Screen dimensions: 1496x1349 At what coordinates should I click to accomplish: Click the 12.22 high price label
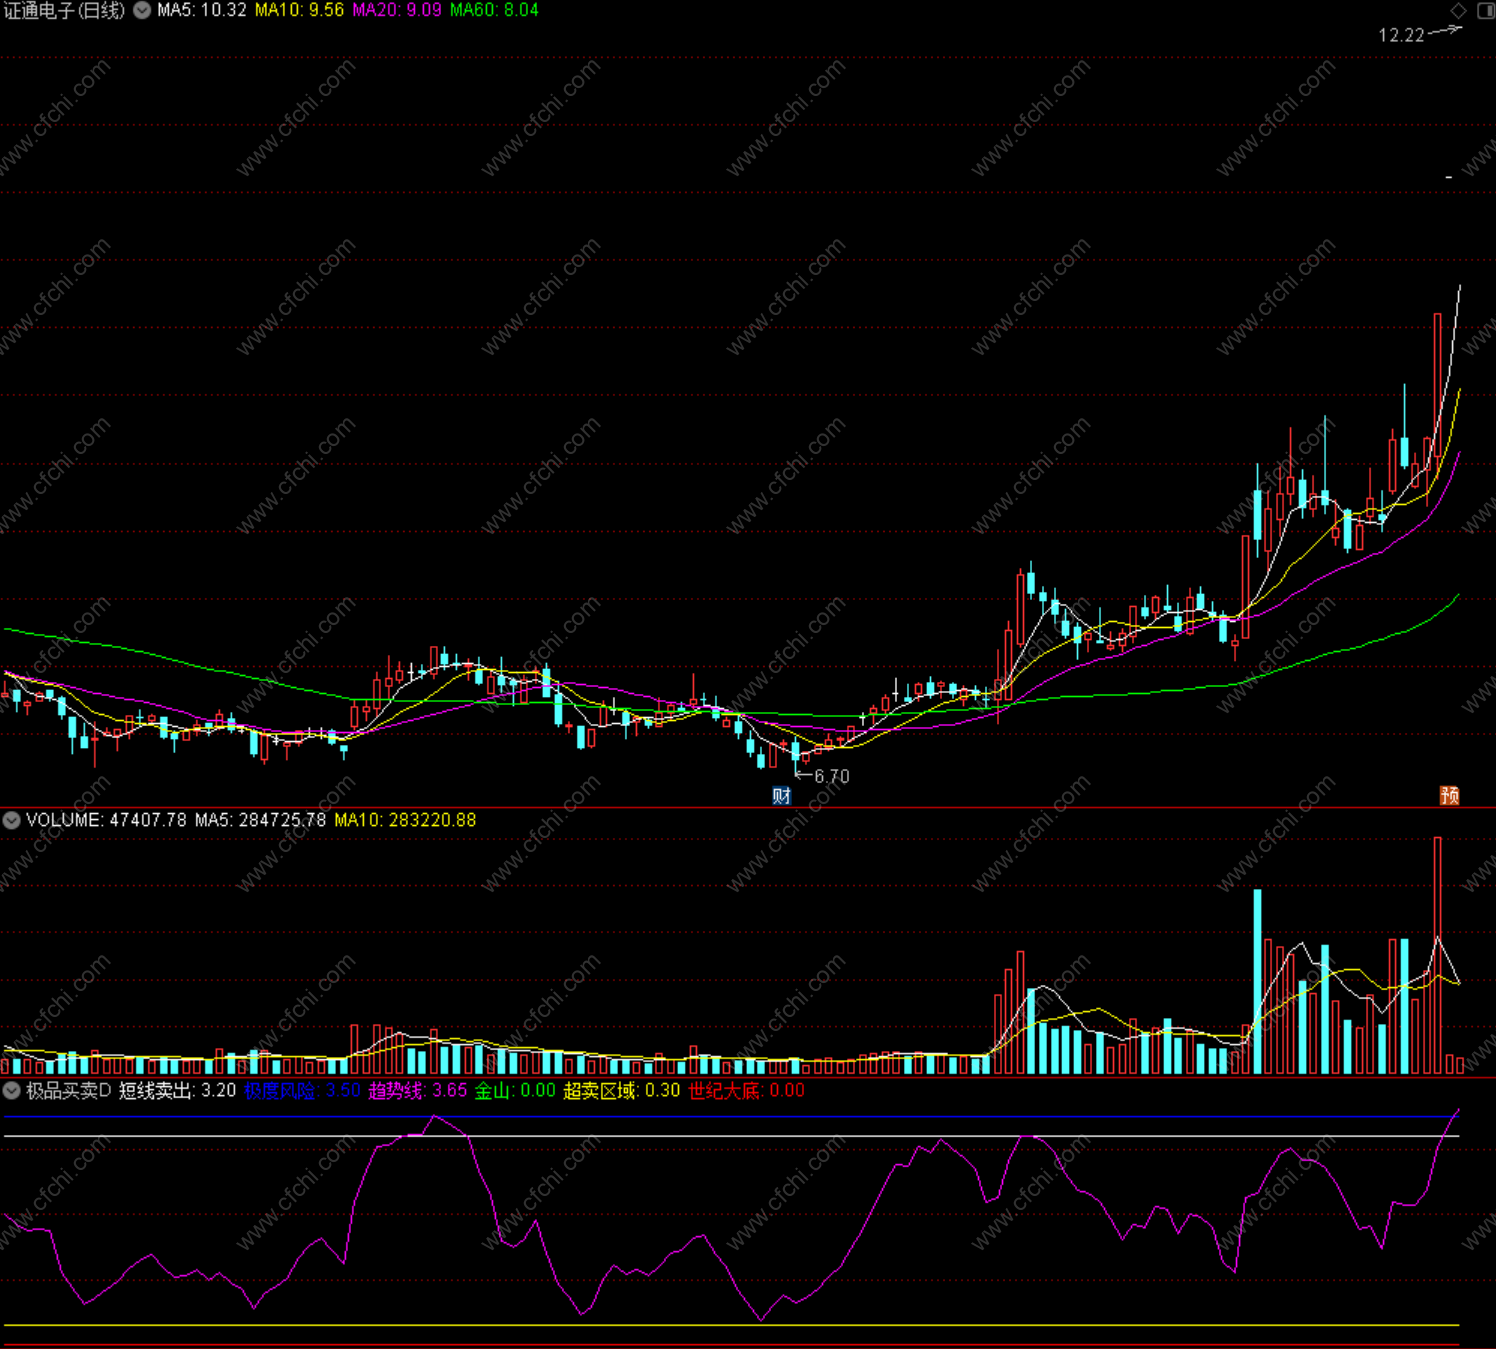click(x=1401, y=36)
